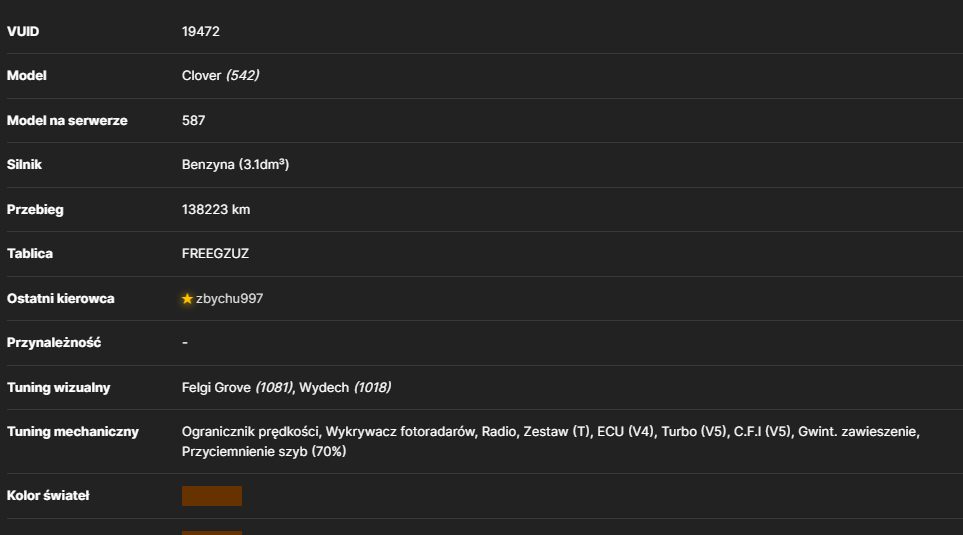Image resolution: width=963 pixels, height=535 pixels.
Task: Click the Ogranicznik prędkości tuning item
Action: point(250,432)
